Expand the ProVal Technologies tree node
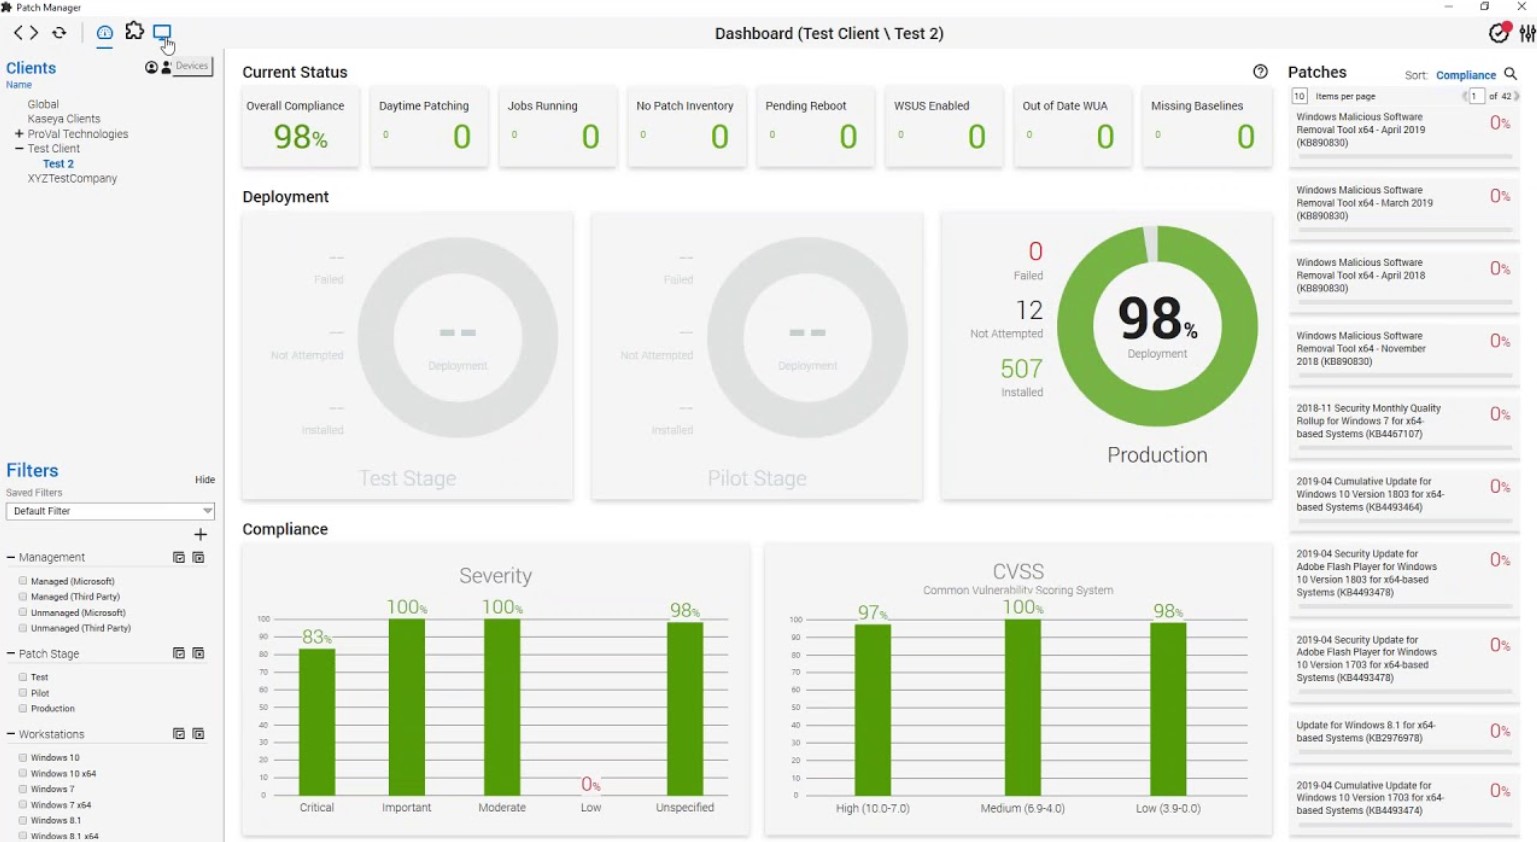The height and width of the screenshot is (842, 1537). point(19,134)
